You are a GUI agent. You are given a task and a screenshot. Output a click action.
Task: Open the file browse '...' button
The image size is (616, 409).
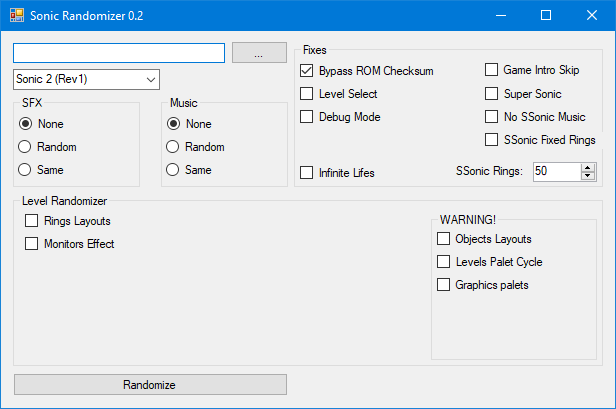click(258, 53)
